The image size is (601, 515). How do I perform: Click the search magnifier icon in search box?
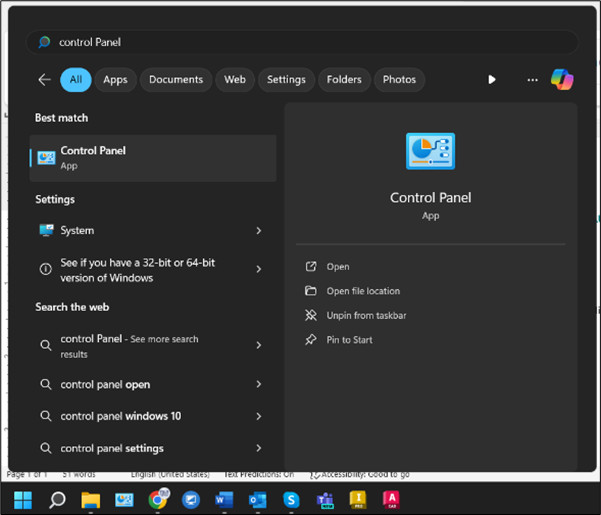point(44,42)
